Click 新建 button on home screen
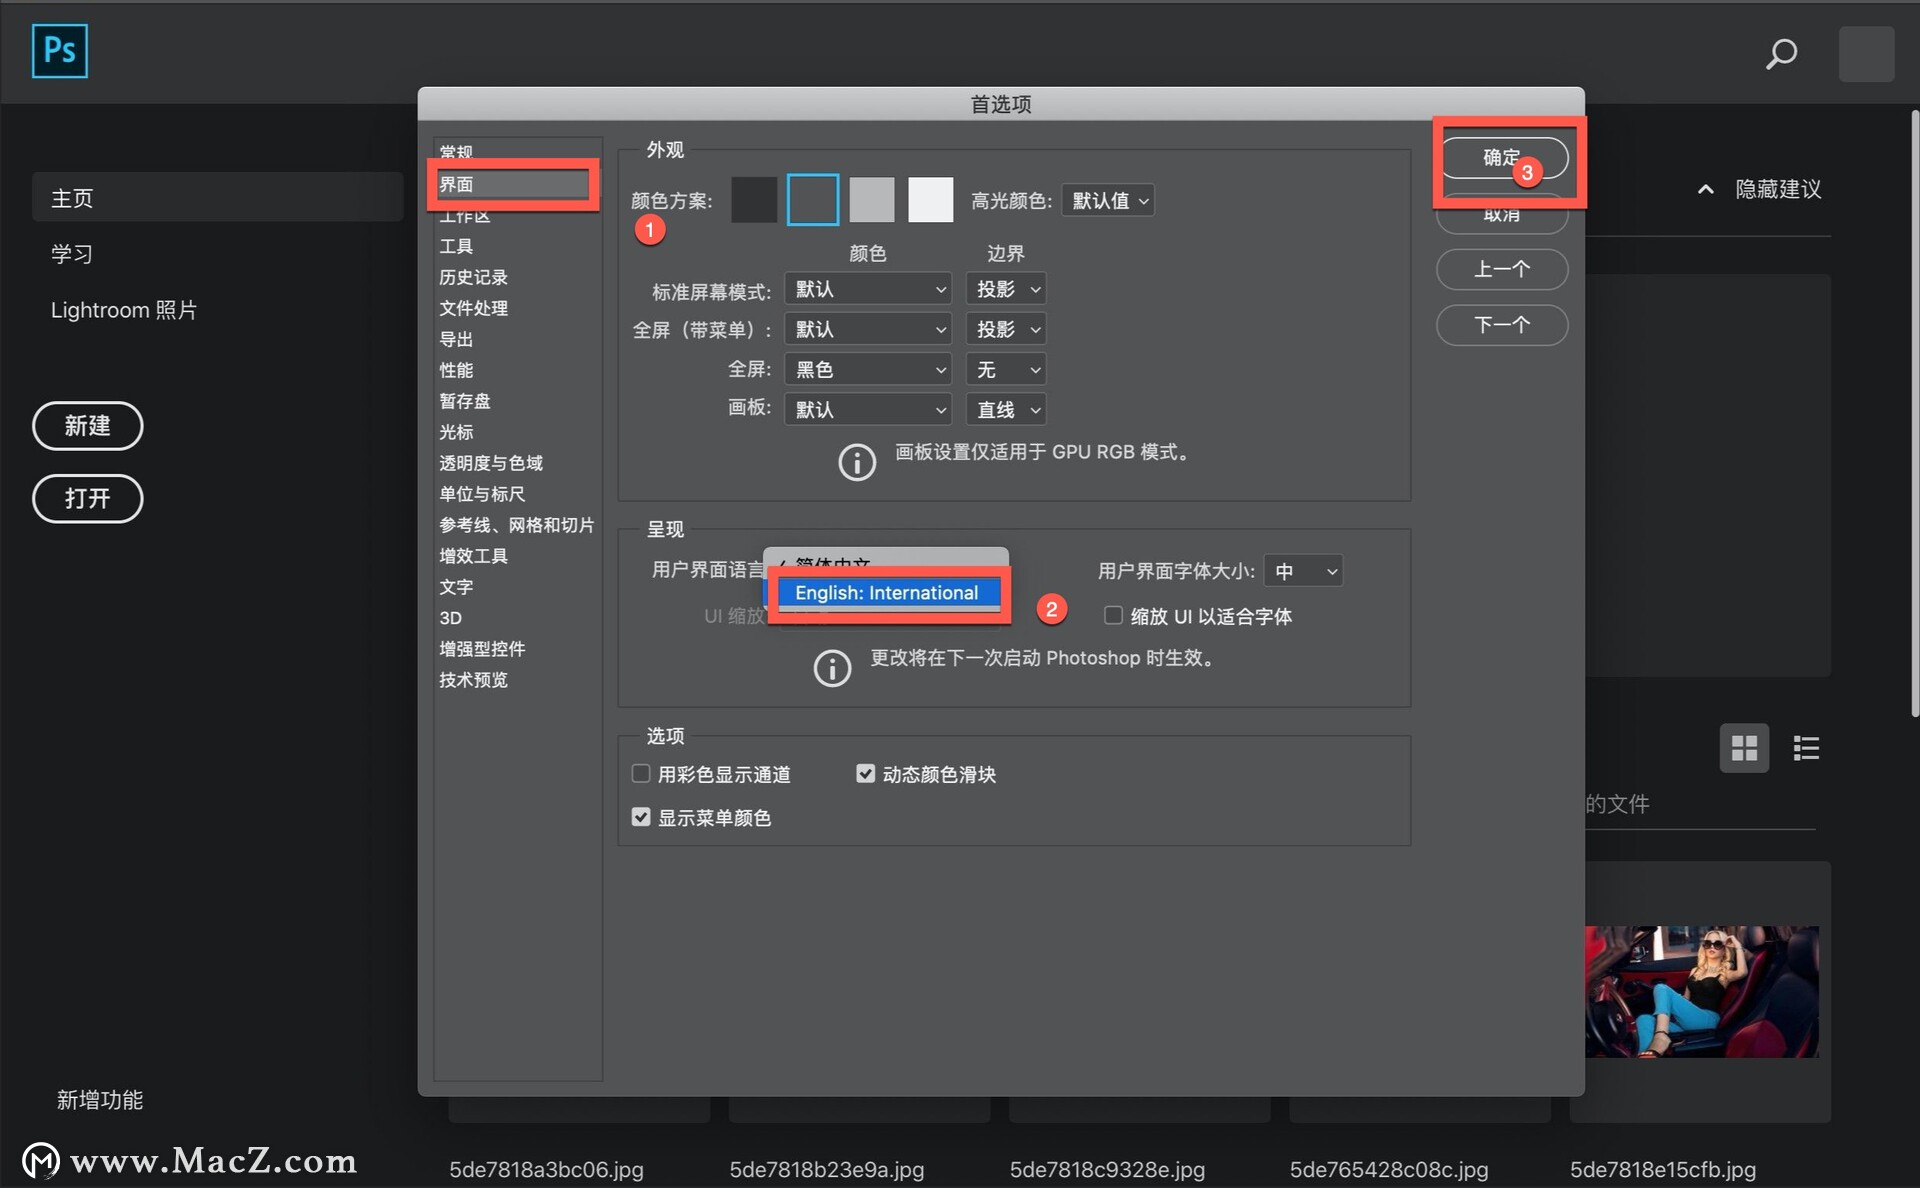The height and width of the screenshot is (1188, 1920). (88, 426)
